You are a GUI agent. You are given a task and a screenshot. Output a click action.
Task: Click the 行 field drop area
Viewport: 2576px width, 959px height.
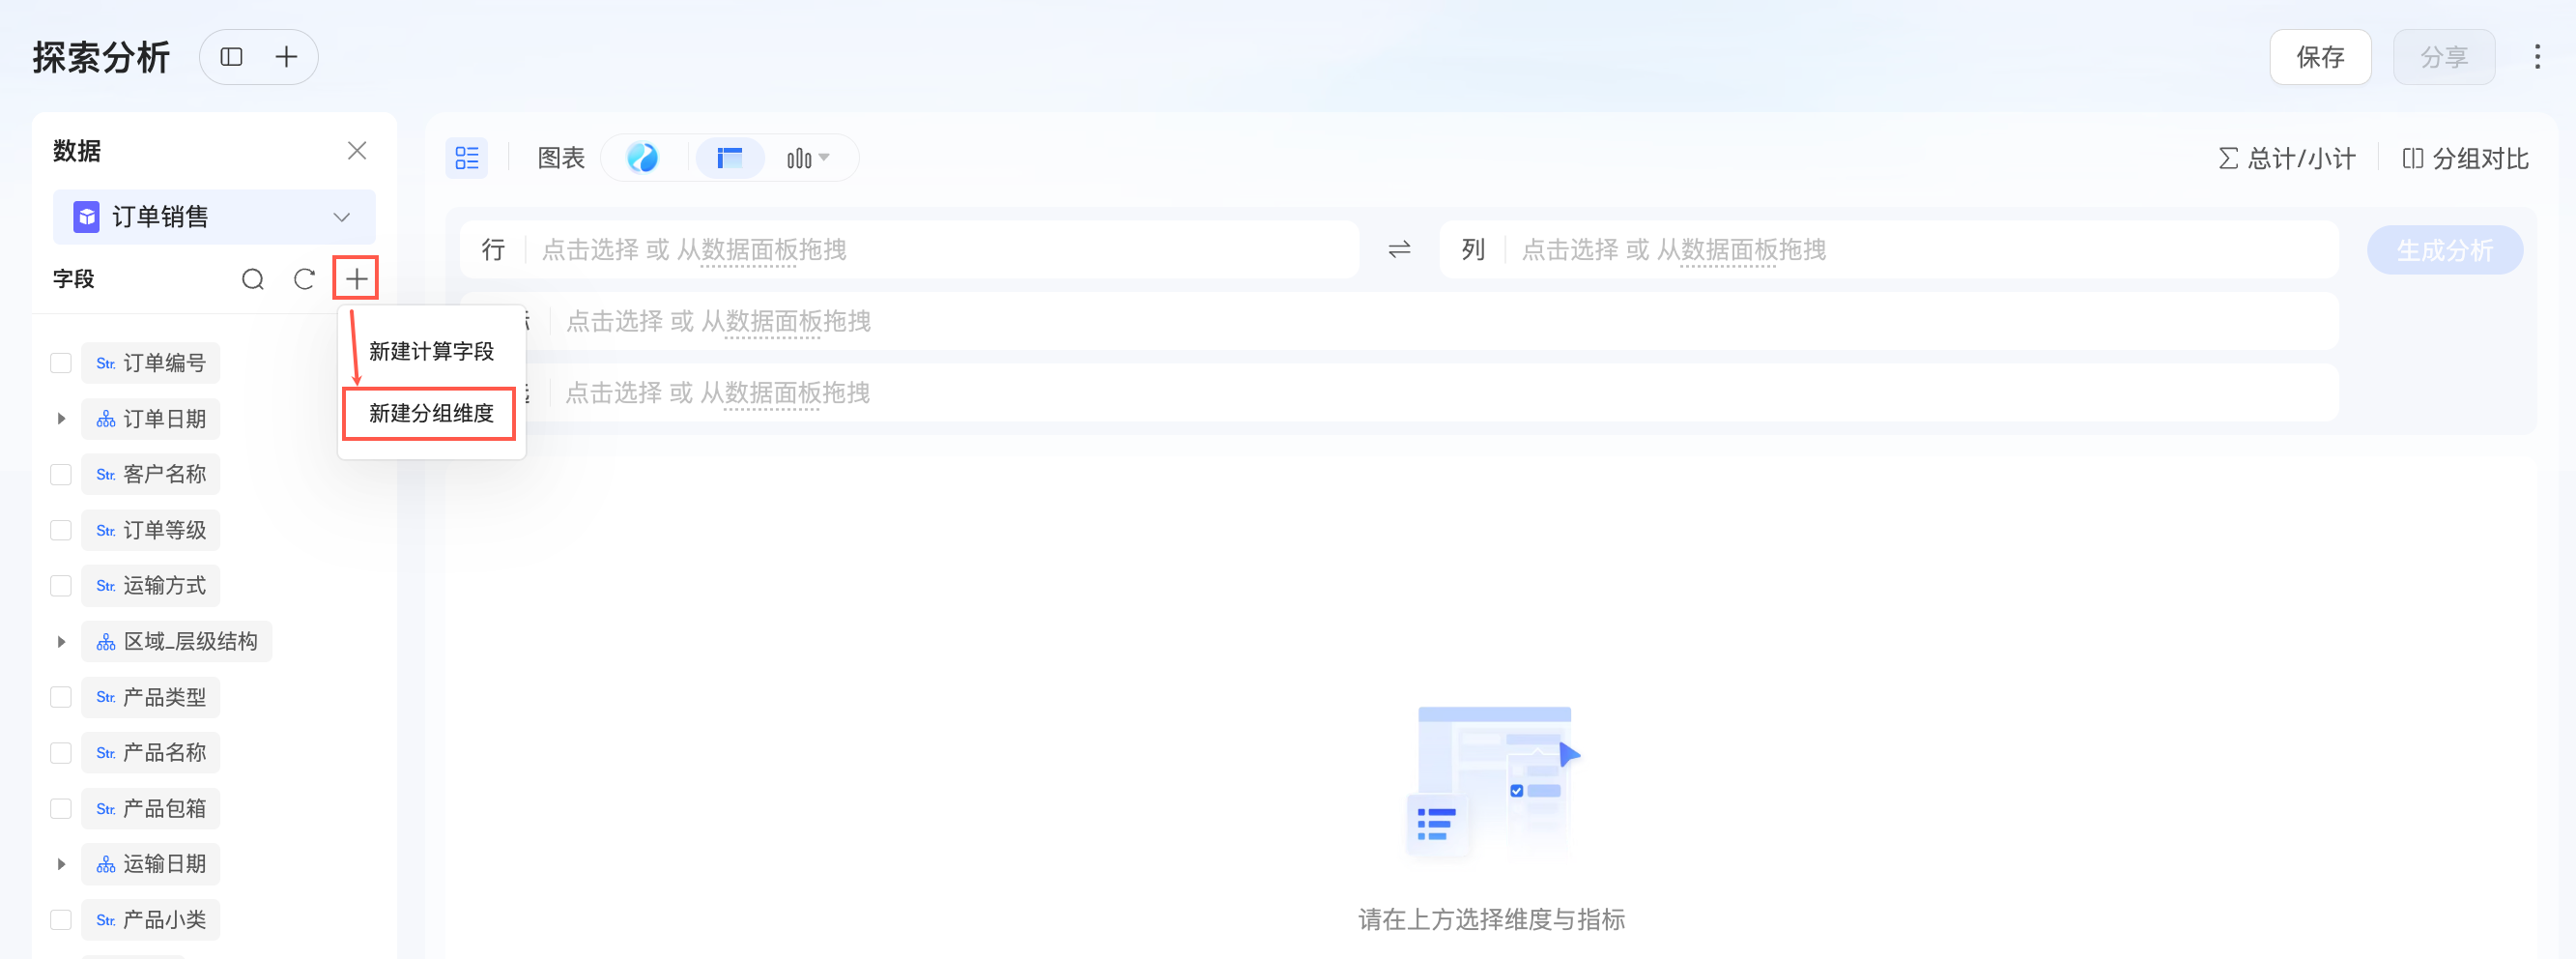[x=909, y=250]
